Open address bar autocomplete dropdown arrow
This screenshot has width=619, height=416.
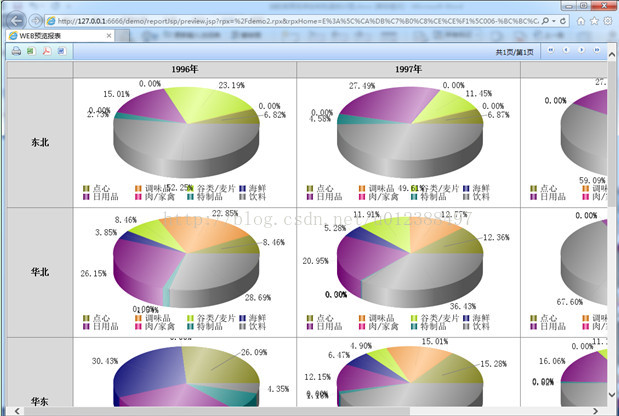tap(554, 21)
